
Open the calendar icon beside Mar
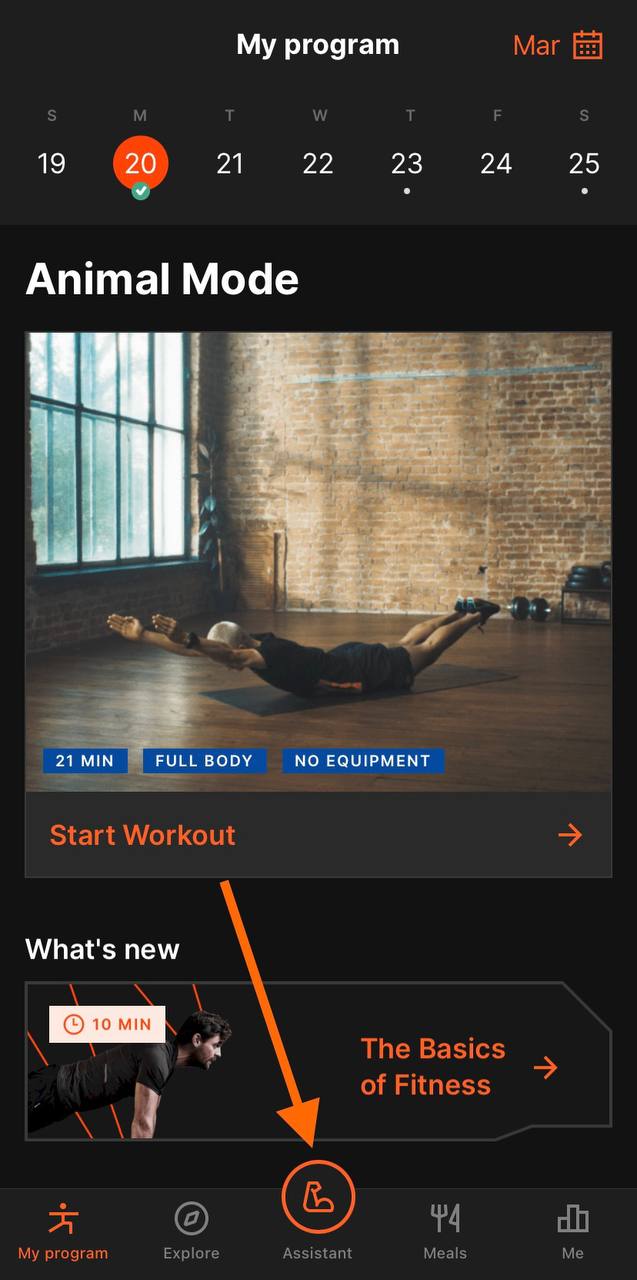(588, 45)
